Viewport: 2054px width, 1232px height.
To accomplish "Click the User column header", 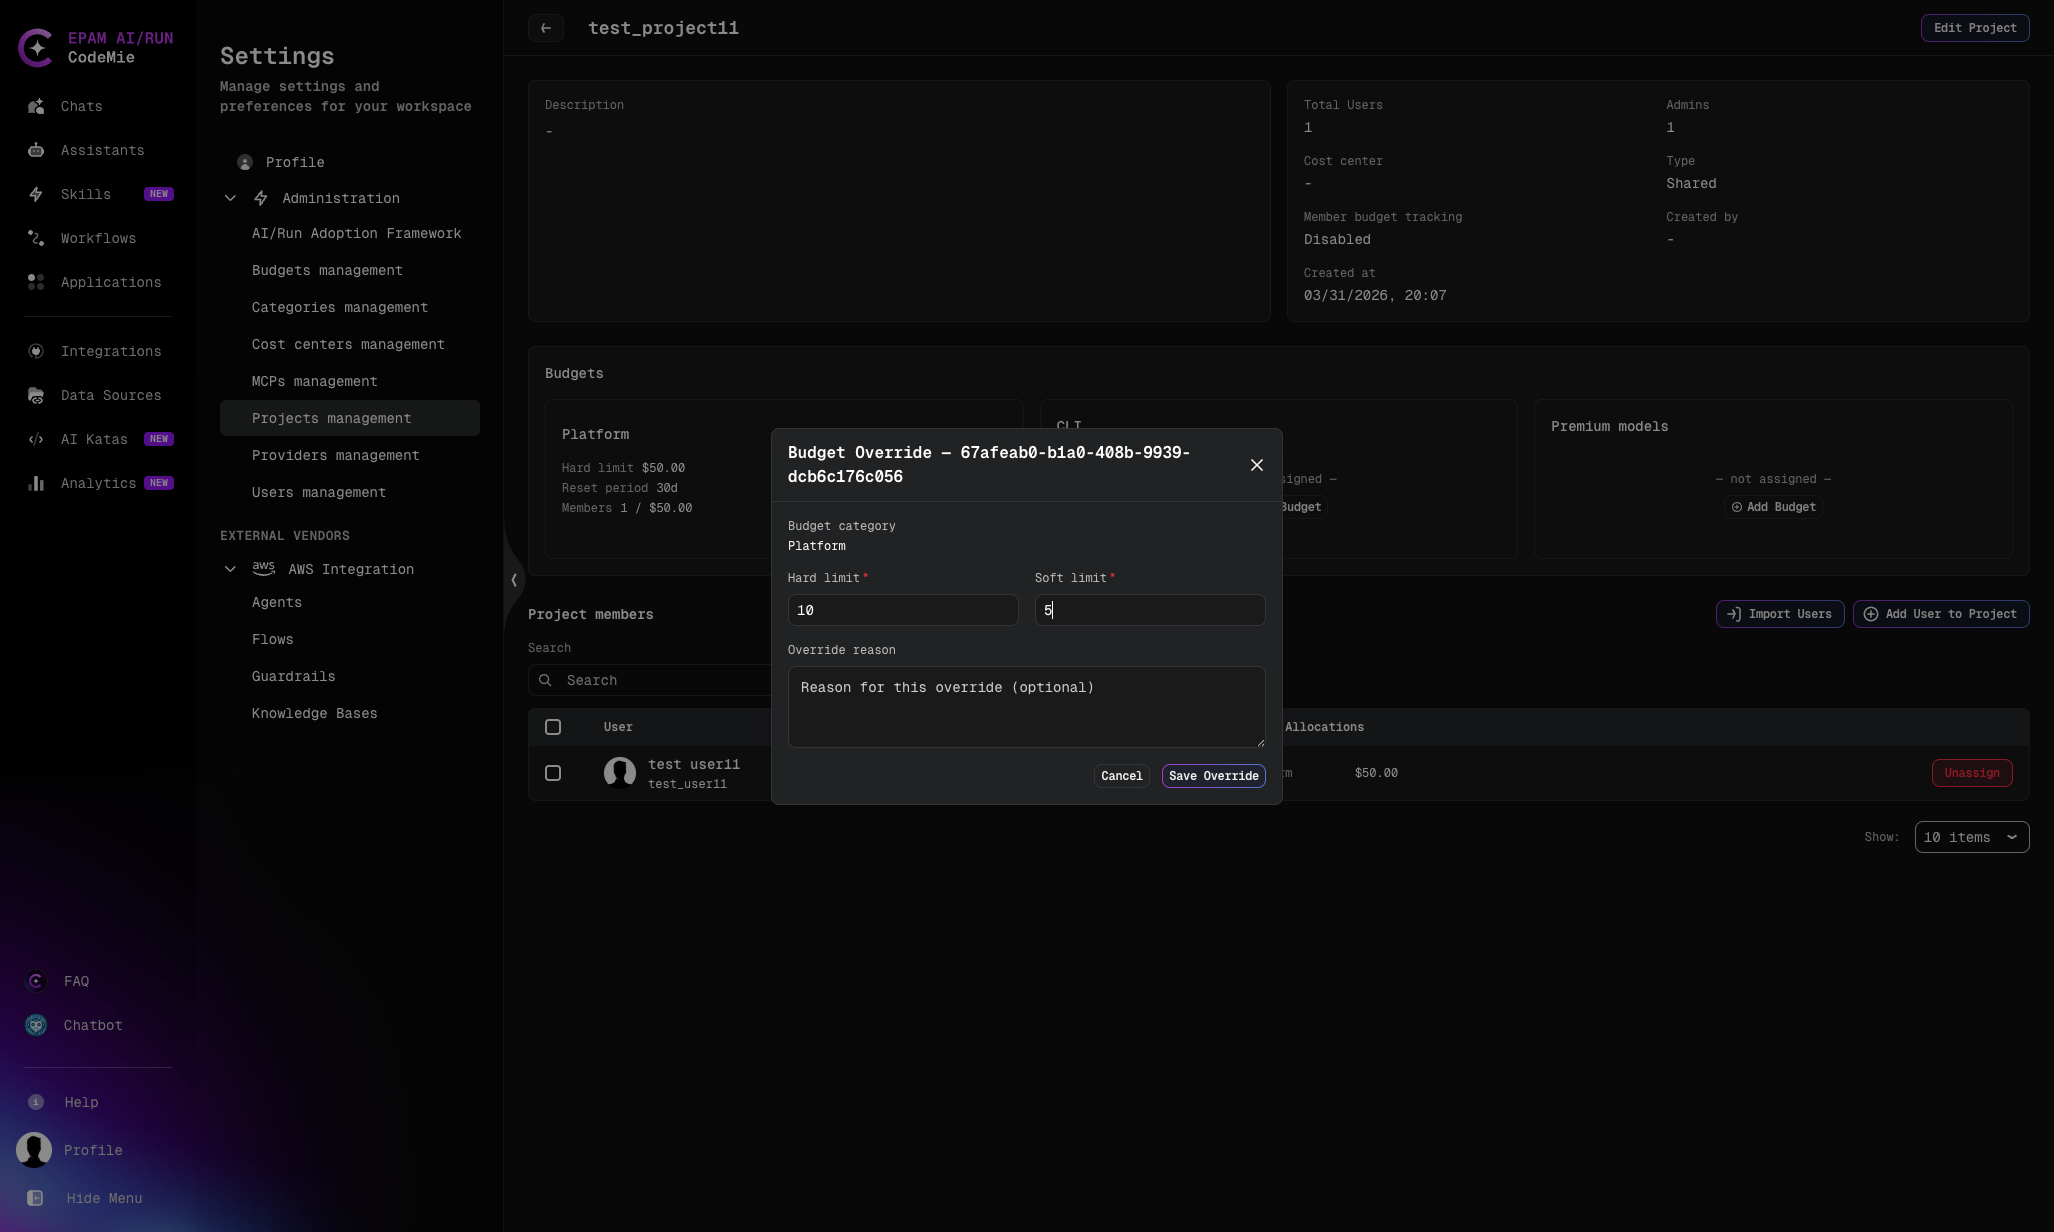I will pos(618,727).
